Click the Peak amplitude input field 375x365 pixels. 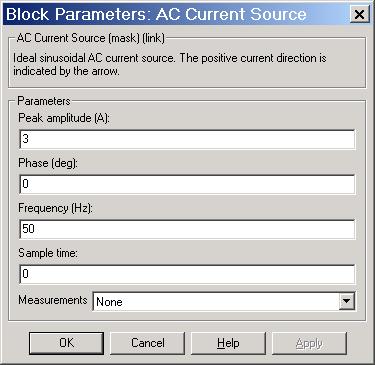coord(187,139)
